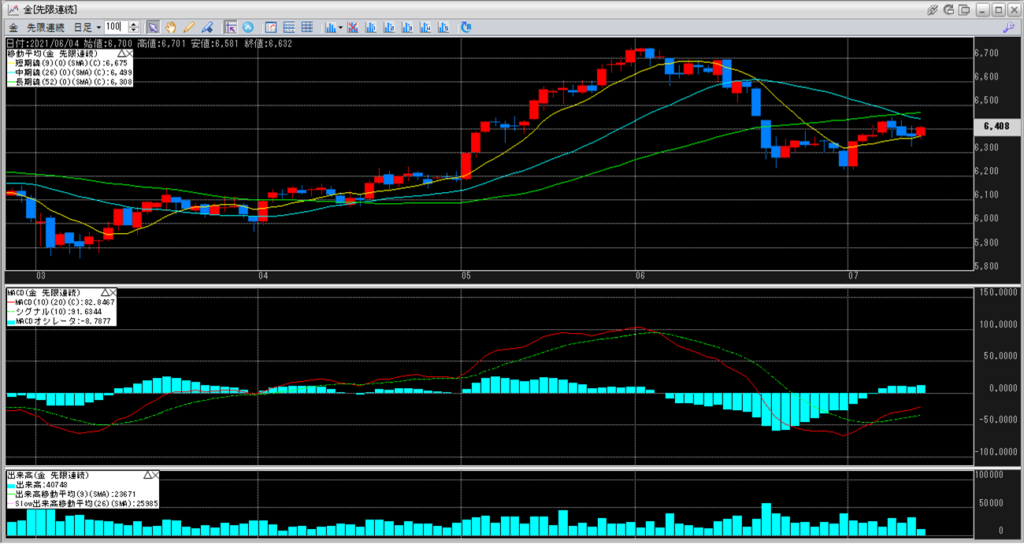Image resolution: width=1024 pixels, height=544 pixels.
Task: Click the 先限連続 contract label in toolbar
Action: 46,27
